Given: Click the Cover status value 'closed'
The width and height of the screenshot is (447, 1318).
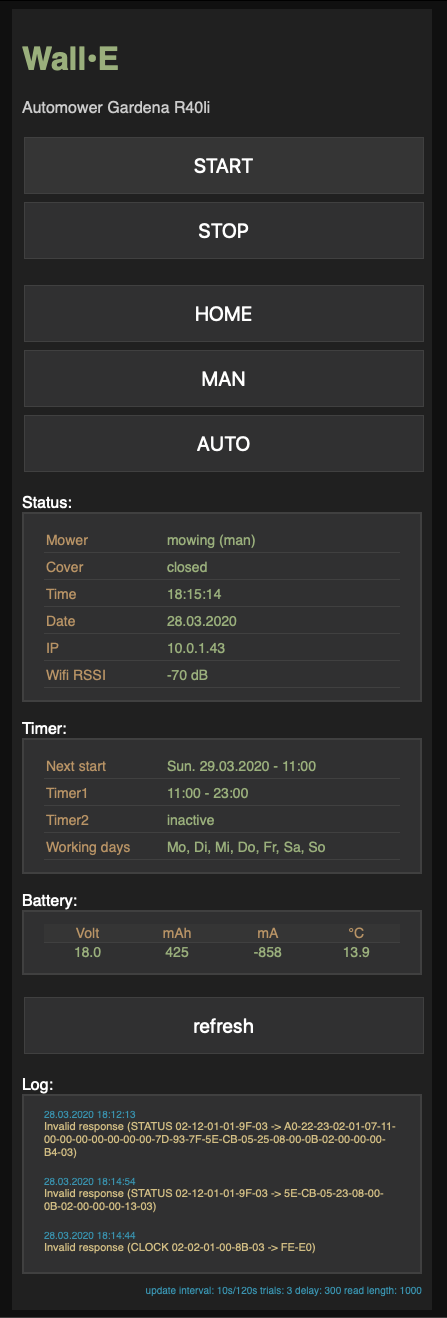Looking at the screenshot, I should pos(187,567).
